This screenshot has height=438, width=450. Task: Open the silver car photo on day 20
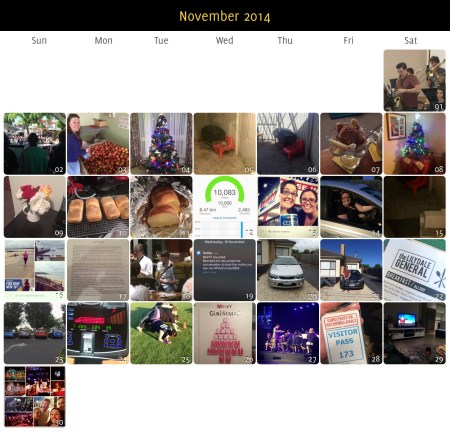[288, 270]
